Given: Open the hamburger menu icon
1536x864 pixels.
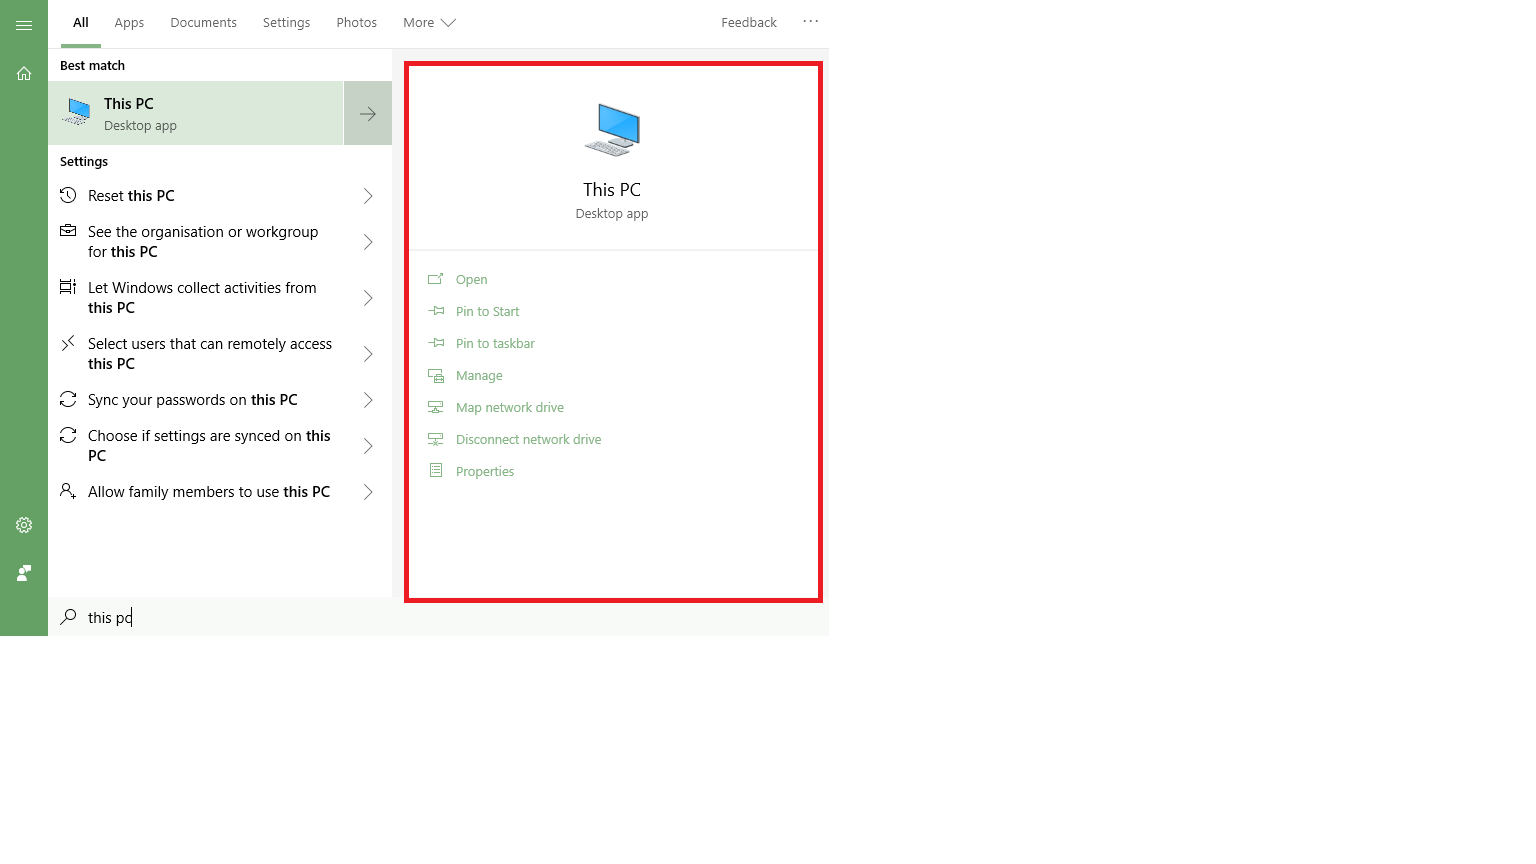Looking at the screenshot, I should [x=24, y=25].
